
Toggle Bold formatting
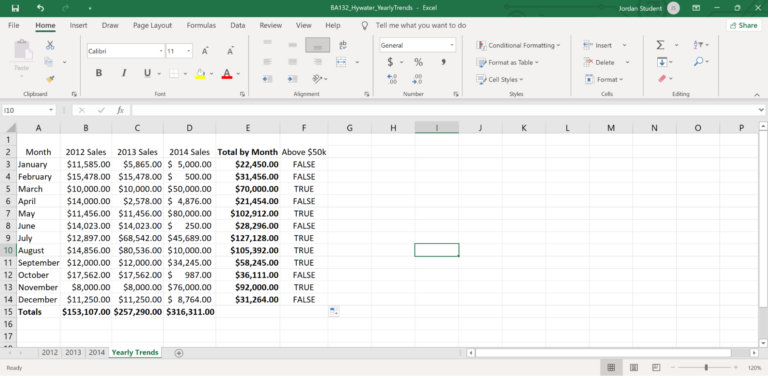pos(99,73)
